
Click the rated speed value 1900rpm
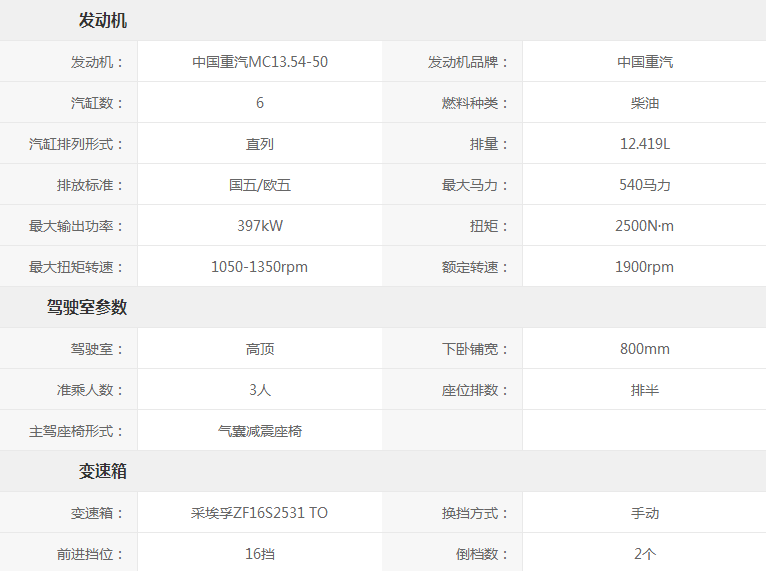pos(645,267)
